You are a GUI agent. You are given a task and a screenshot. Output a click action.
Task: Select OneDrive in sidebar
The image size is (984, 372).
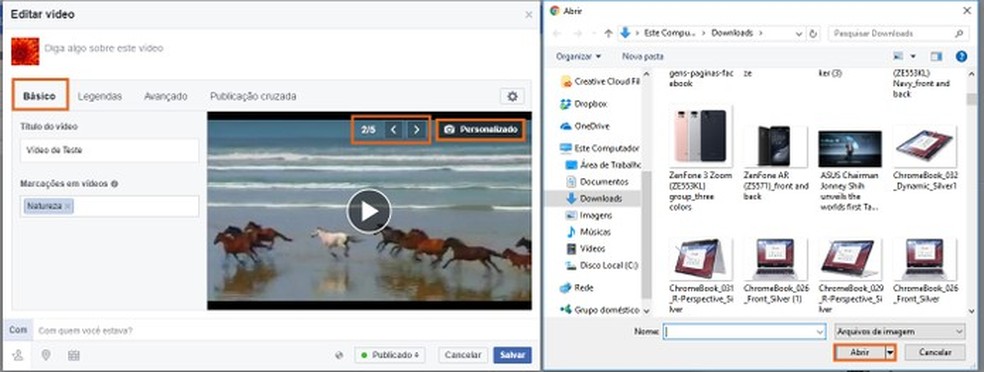point(585,126)
